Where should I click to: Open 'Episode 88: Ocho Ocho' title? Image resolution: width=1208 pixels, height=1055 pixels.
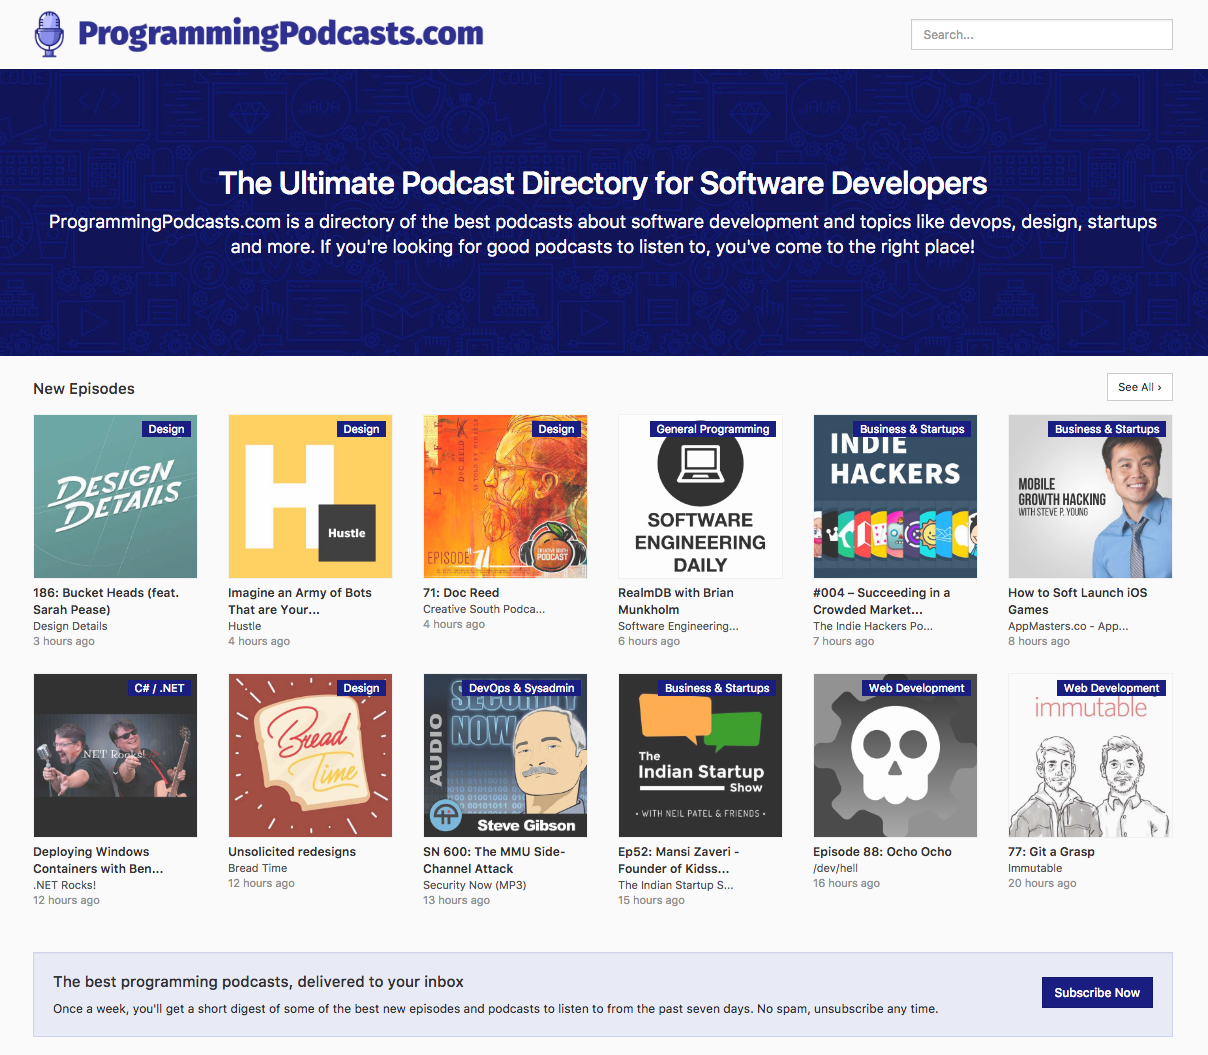coord(882,852)
